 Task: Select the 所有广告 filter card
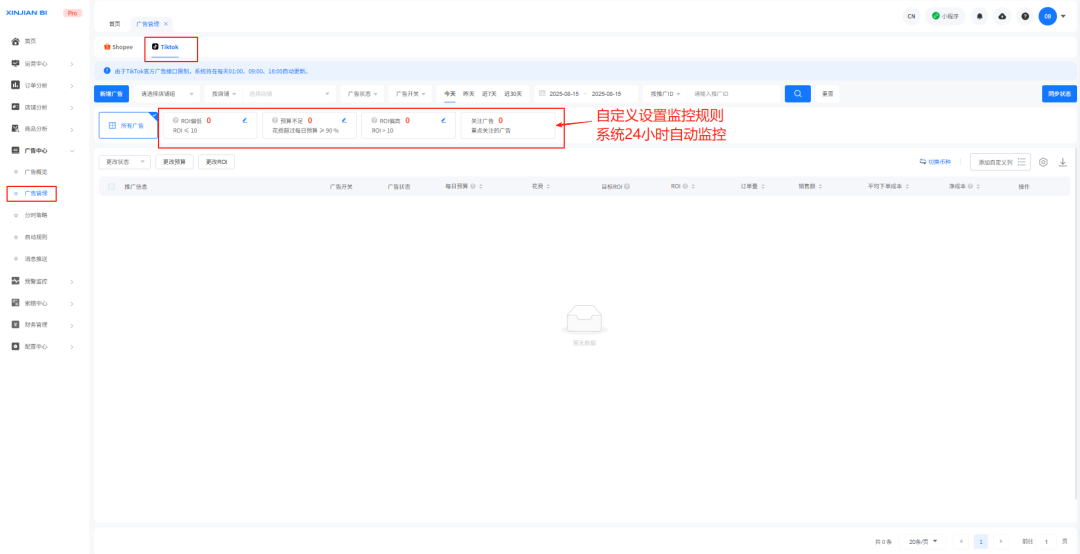pos(128,125)
